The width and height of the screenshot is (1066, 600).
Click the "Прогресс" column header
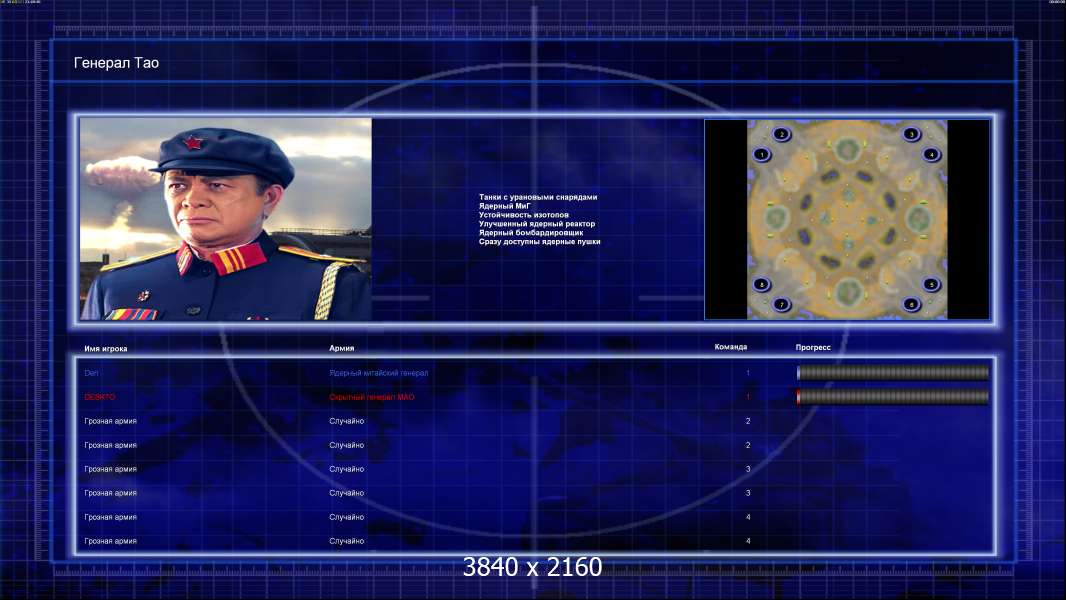tap(813, 347)
